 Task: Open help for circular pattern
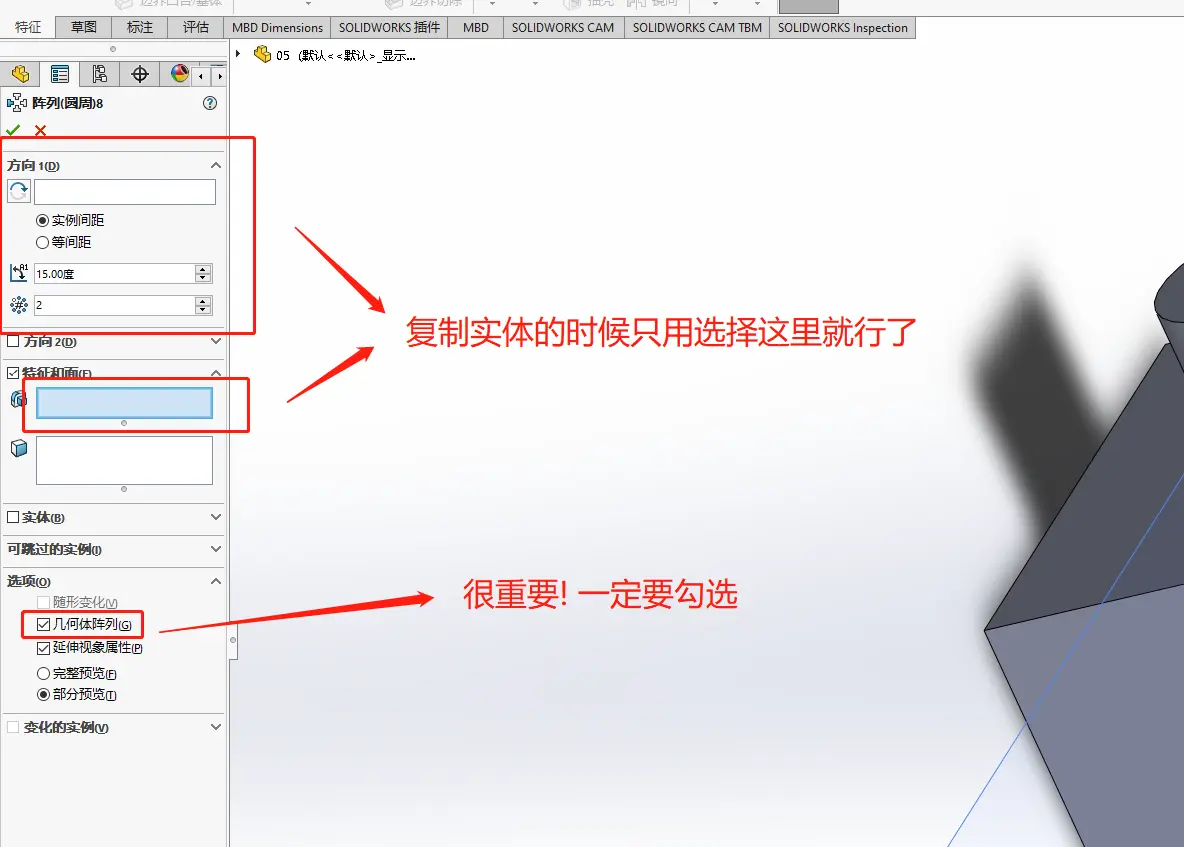coord(210,103)
